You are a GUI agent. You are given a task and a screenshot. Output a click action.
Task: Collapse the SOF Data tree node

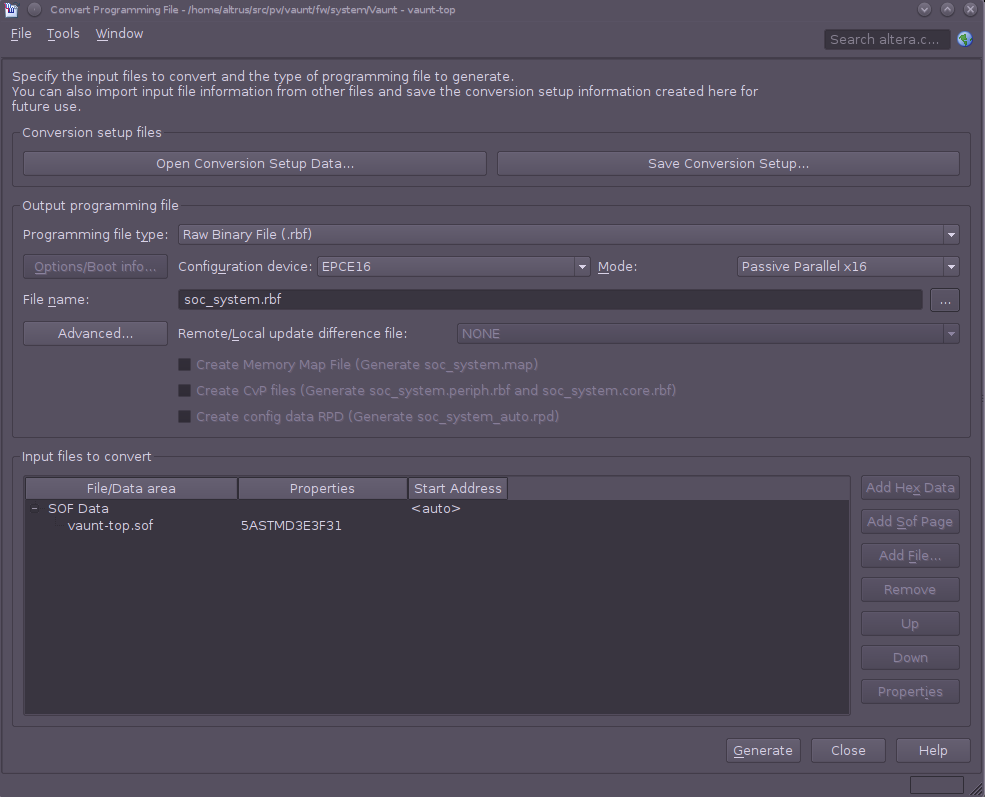point(34,509)
